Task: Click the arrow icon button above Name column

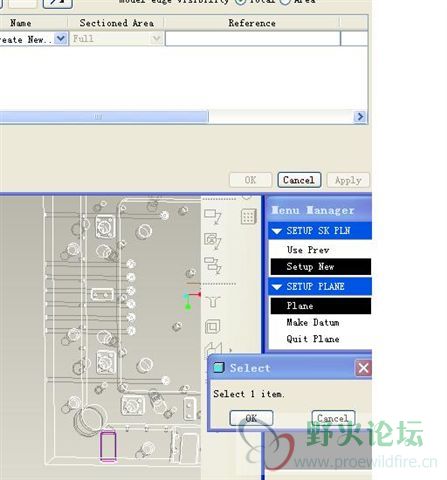Action: point(58,3)
